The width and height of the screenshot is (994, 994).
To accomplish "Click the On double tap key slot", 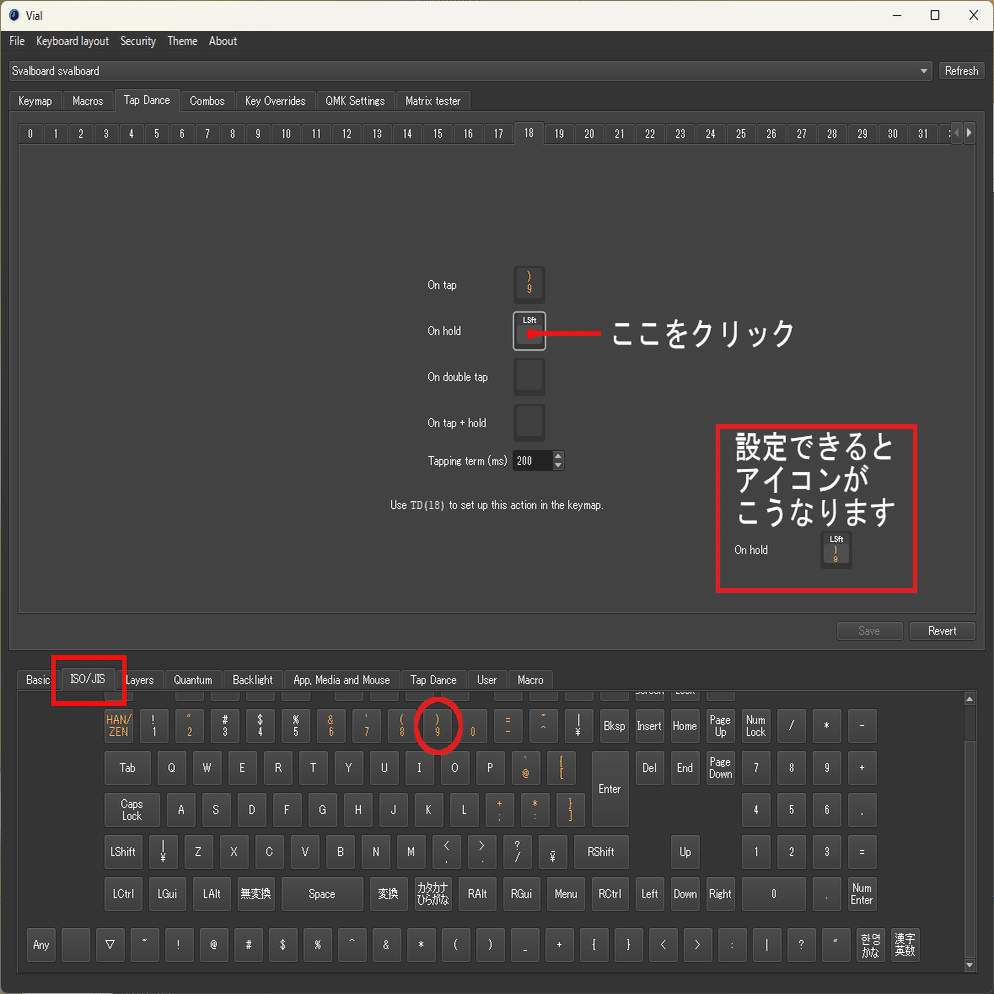I will tap(529, 377).
